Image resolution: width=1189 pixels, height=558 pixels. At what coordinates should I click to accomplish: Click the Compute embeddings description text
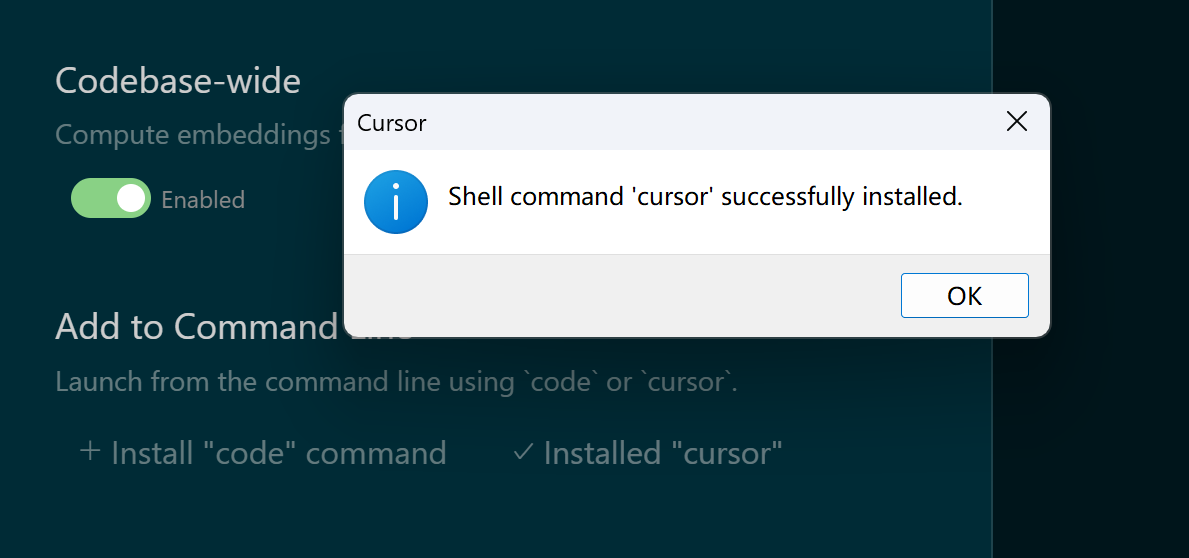pos(199,135)
